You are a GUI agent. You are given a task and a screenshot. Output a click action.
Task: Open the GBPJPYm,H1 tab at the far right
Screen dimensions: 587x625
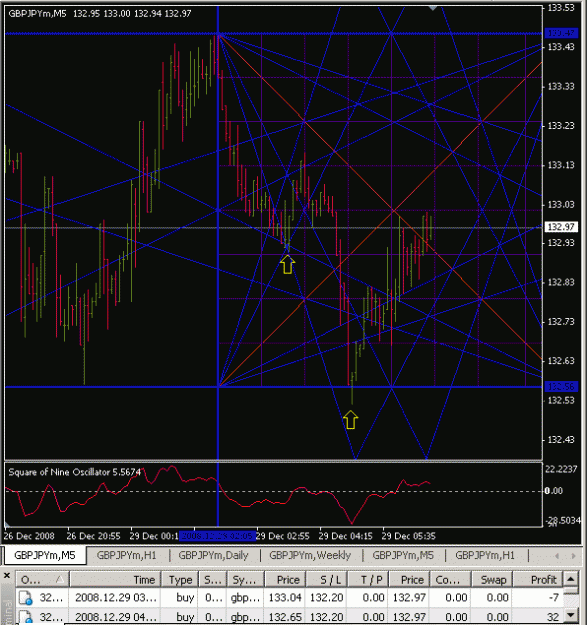485,555
